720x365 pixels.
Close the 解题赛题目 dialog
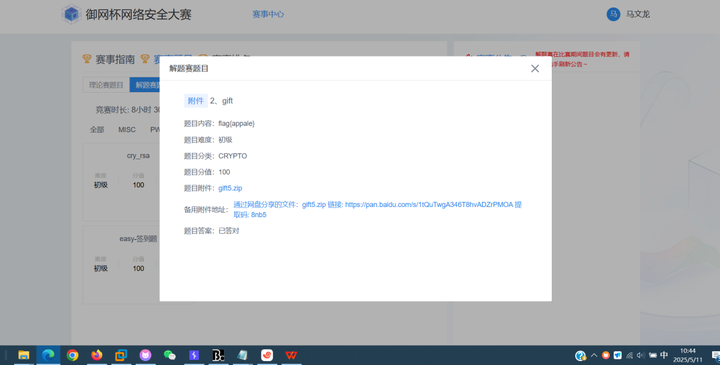tap(534, 68)
